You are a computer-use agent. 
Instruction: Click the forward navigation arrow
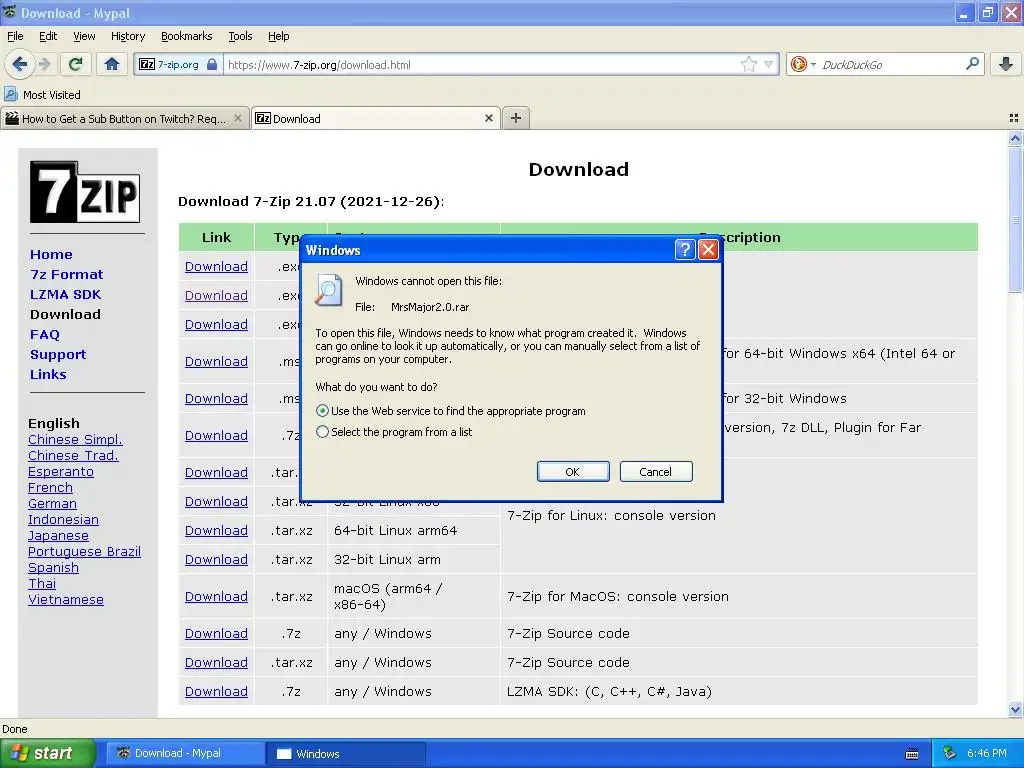point(44,64)
